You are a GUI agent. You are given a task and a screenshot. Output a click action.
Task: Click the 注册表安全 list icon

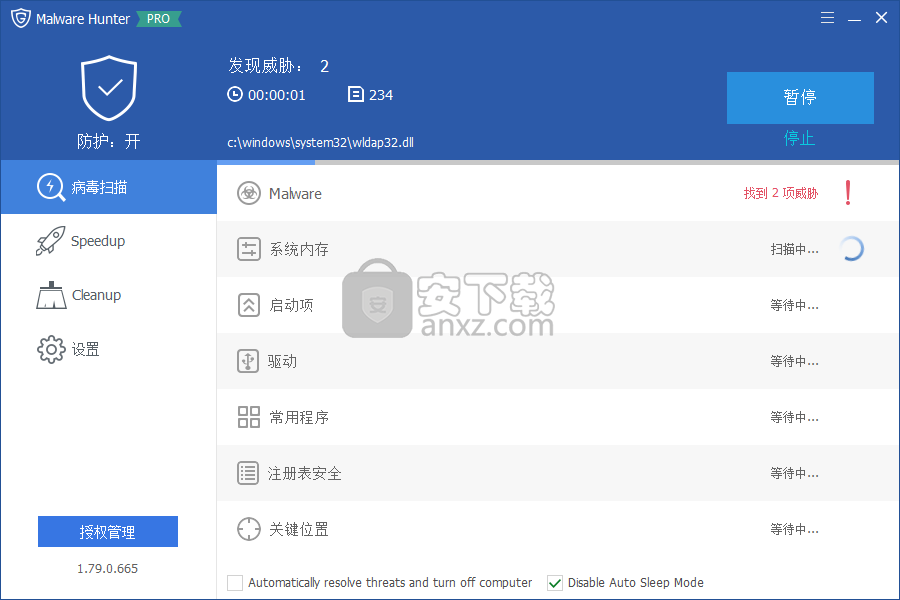(x=248, y=473)
